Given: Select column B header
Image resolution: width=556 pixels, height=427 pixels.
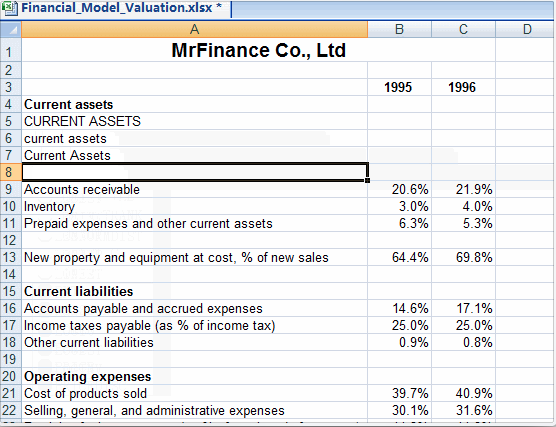Looking at the screenshot, I should [400, 29].
